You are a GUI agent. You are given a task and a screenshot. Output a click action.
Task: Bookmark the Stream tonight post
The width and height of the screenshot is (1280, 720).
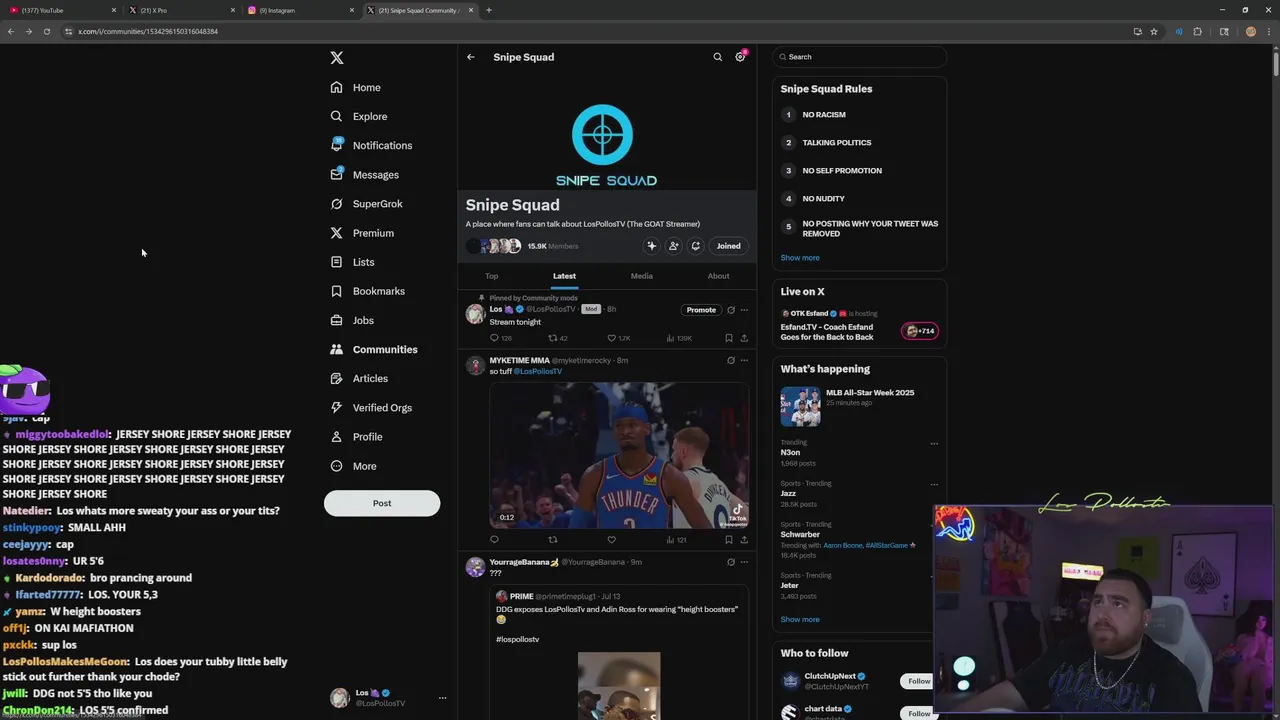pyautogui.click(x=729, y=338)
